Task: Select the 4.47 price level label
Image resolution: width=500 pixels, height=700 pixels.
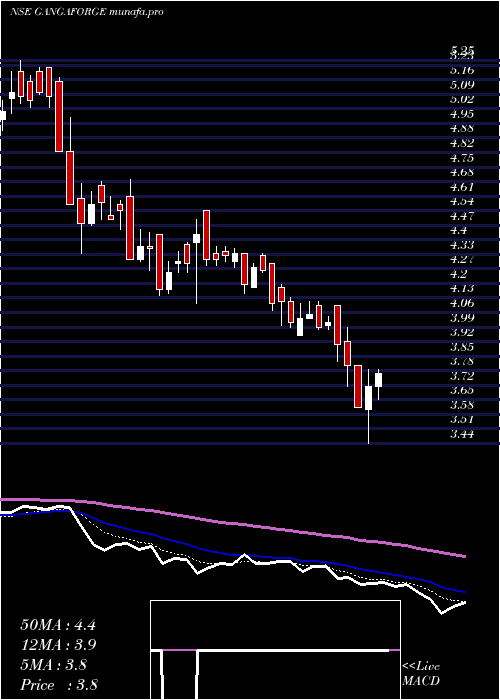Action: (x=462, y=216)
